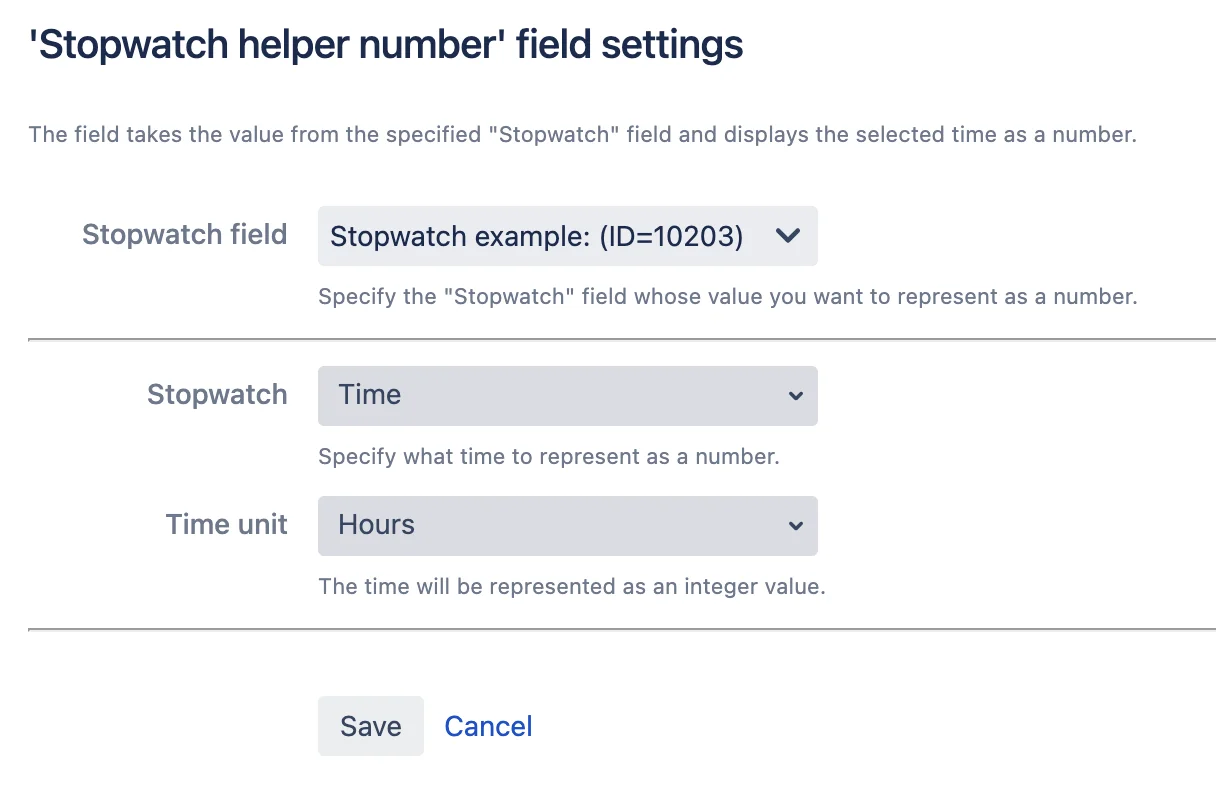Click the horizontal divider below Stopwatch field section
The width and height of the screenshot is (1216, 790).
(x=622, y=340)
